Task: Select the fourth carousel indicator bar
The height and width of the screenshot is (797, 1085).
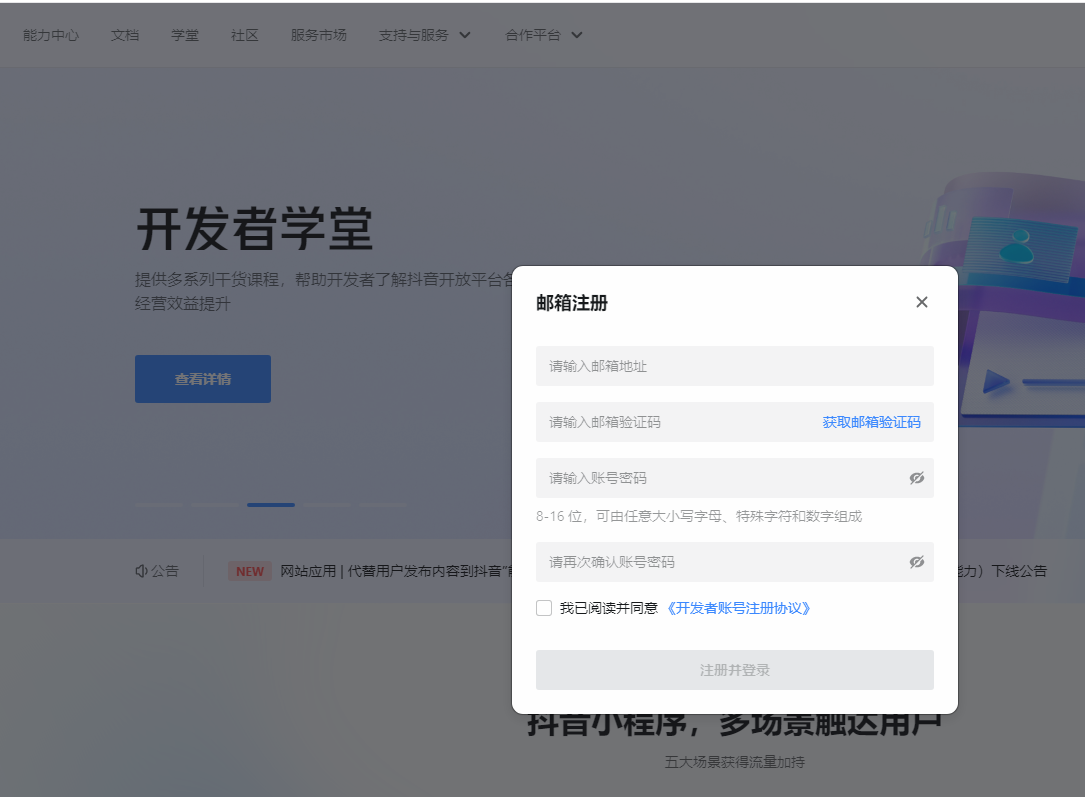Action: [327, 505]
